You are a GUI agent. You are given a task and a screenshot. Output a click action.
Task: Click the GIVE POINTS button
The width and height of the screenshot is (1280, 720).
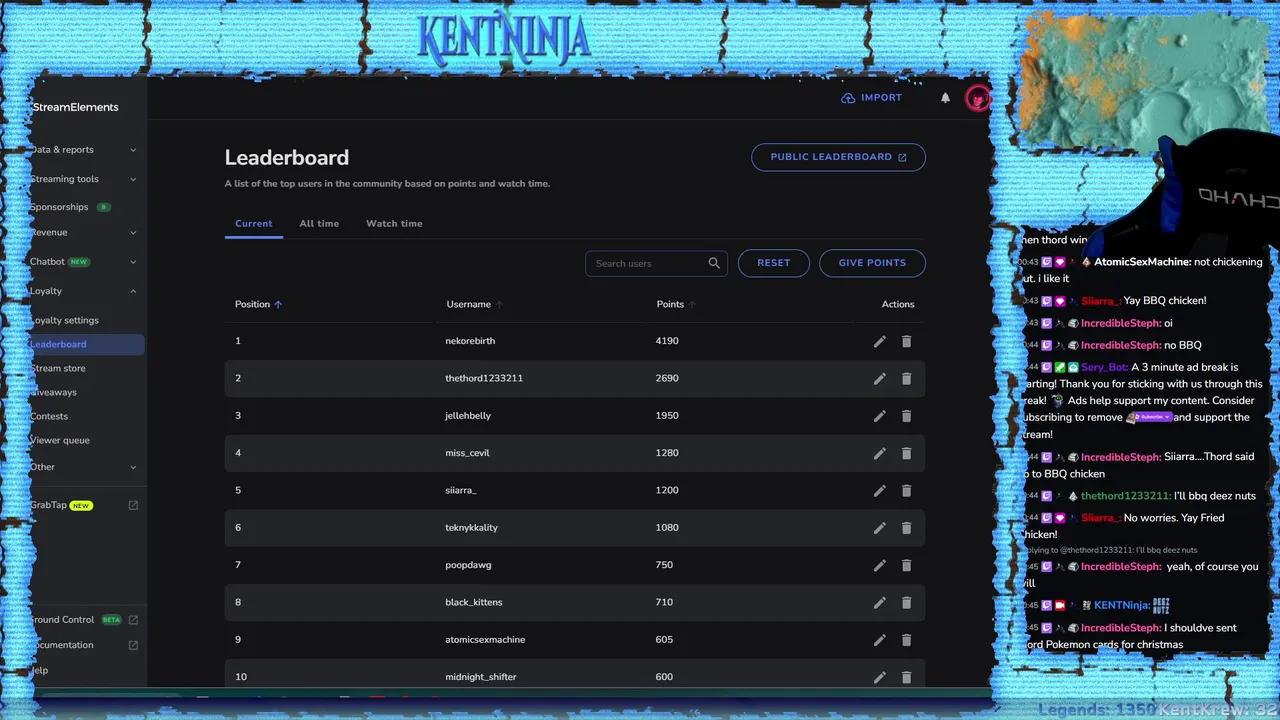coord(872,263)
